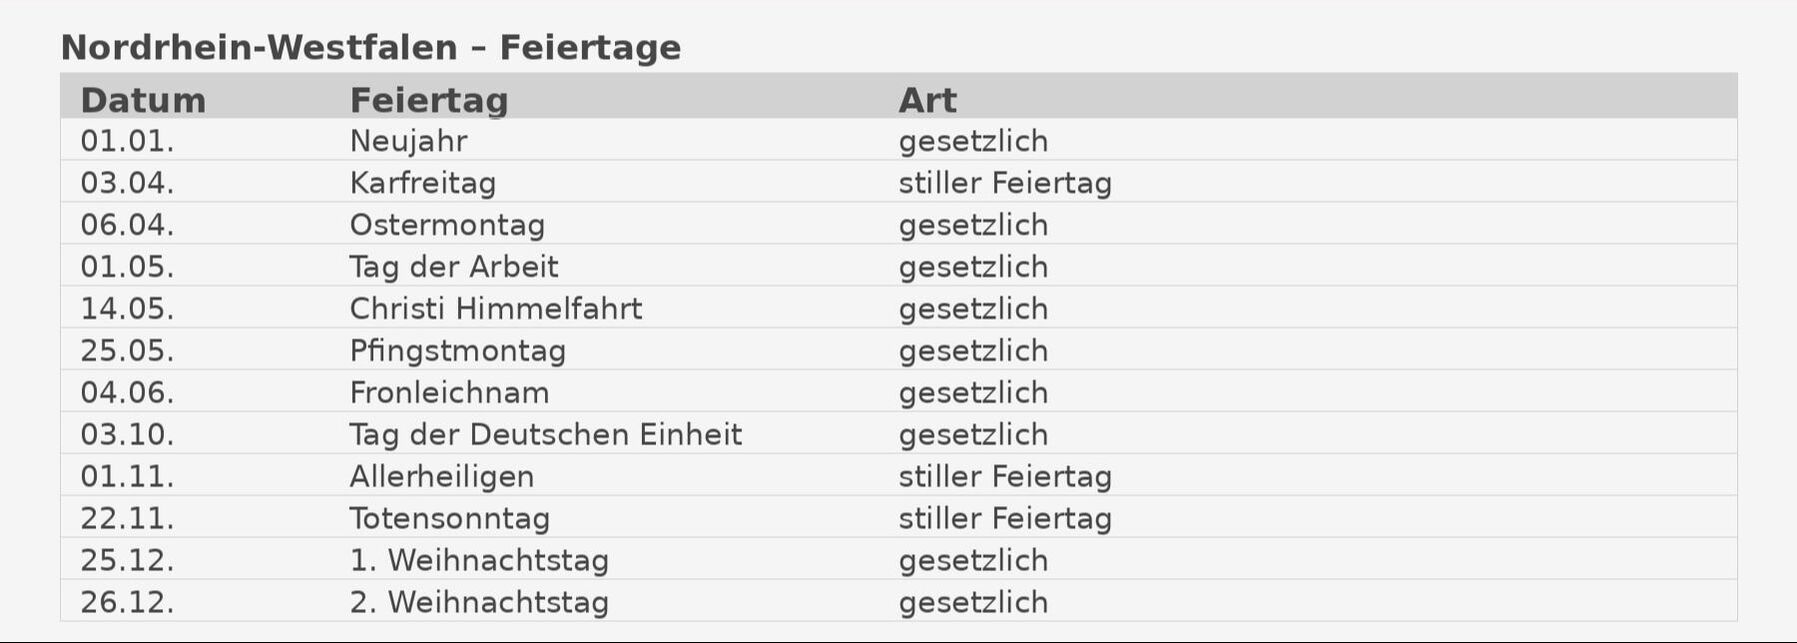Select the Neujahr row

(898, 140)
